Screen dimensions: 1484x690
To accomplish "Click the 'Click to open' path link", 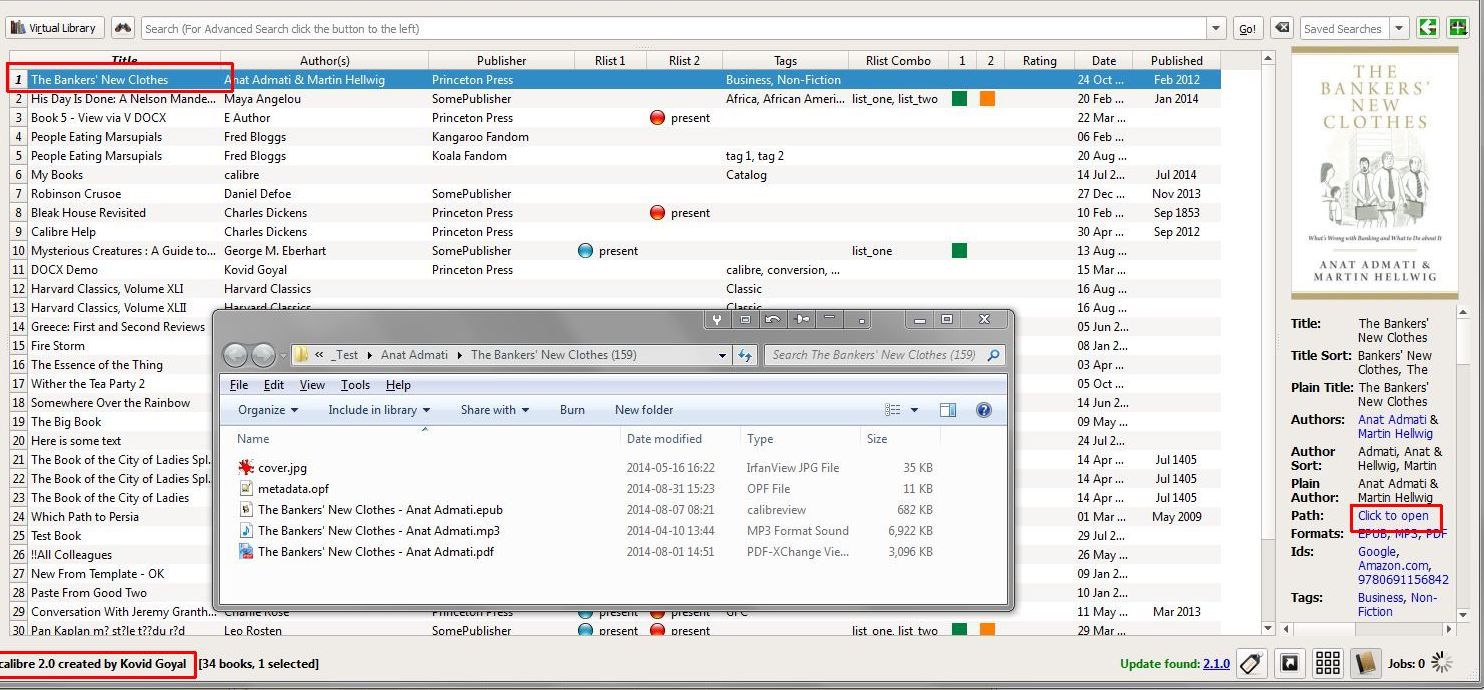I will pos(1393,516).
